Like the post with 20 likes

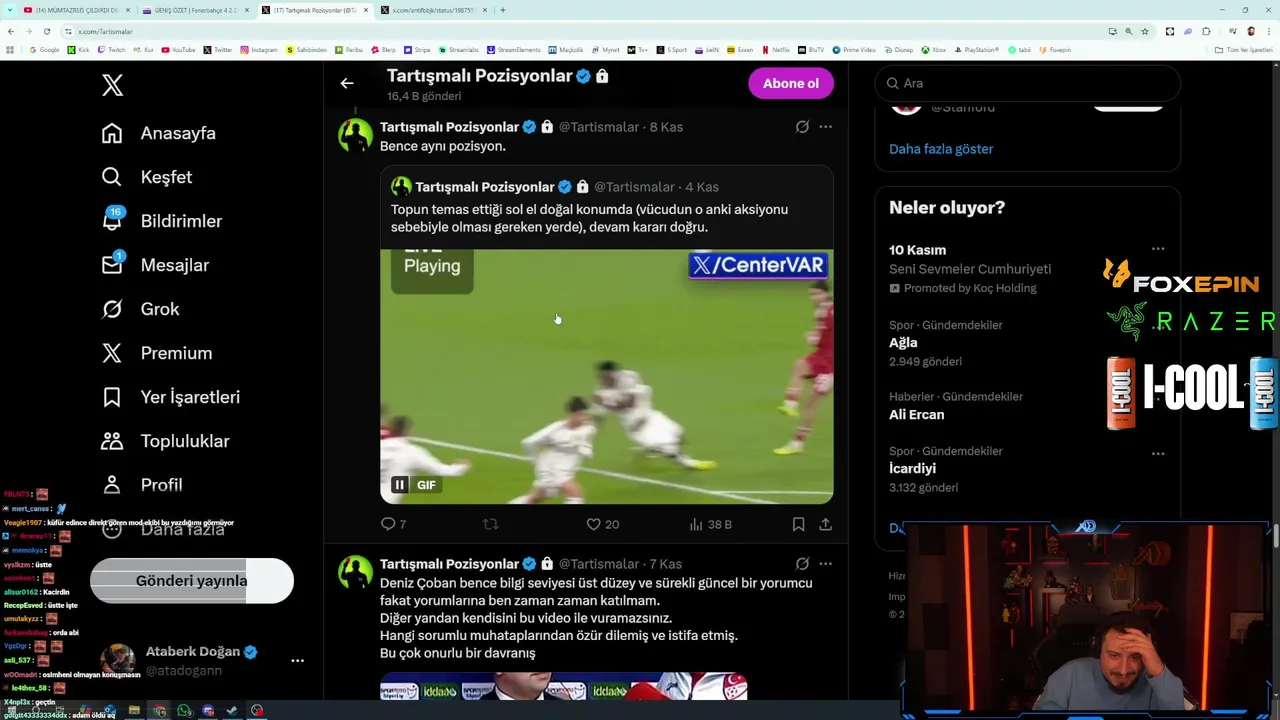click(x=593, y=524)
